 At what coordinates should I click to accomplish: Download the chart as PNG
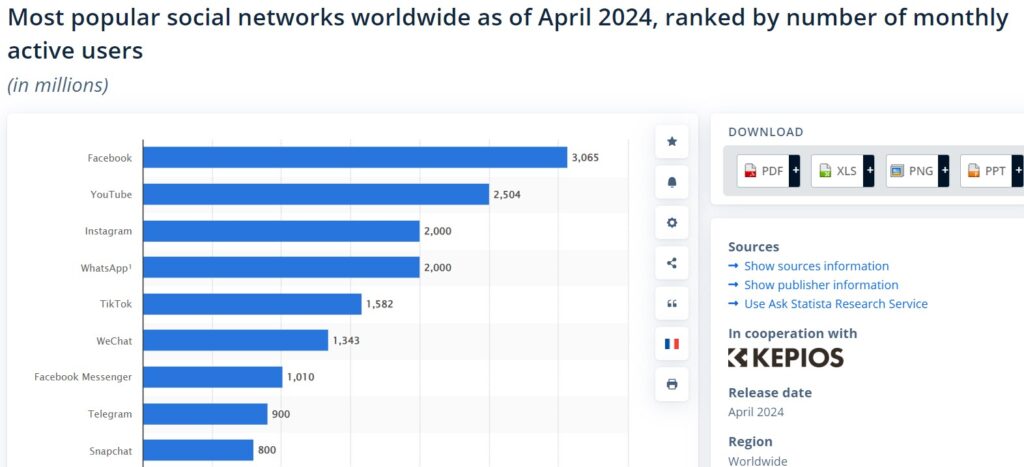[912, 171]
